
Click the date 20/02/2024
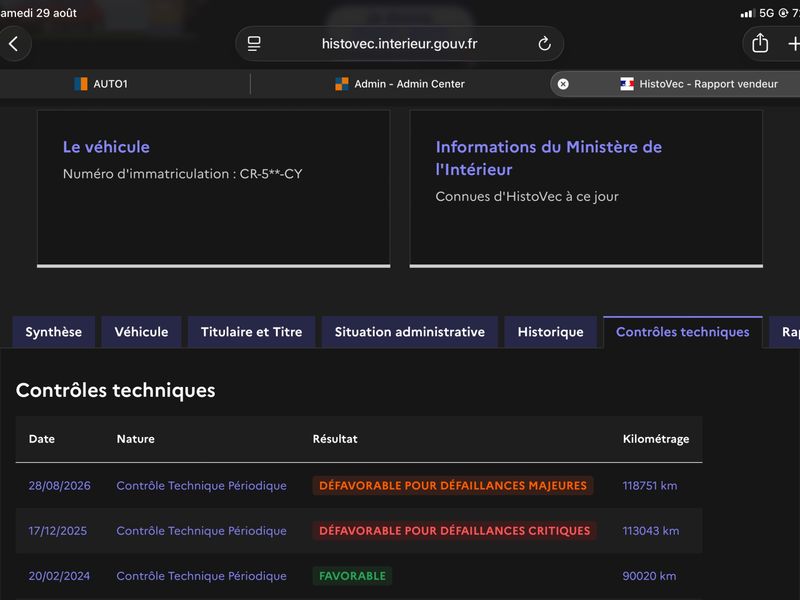pos(59,576)
